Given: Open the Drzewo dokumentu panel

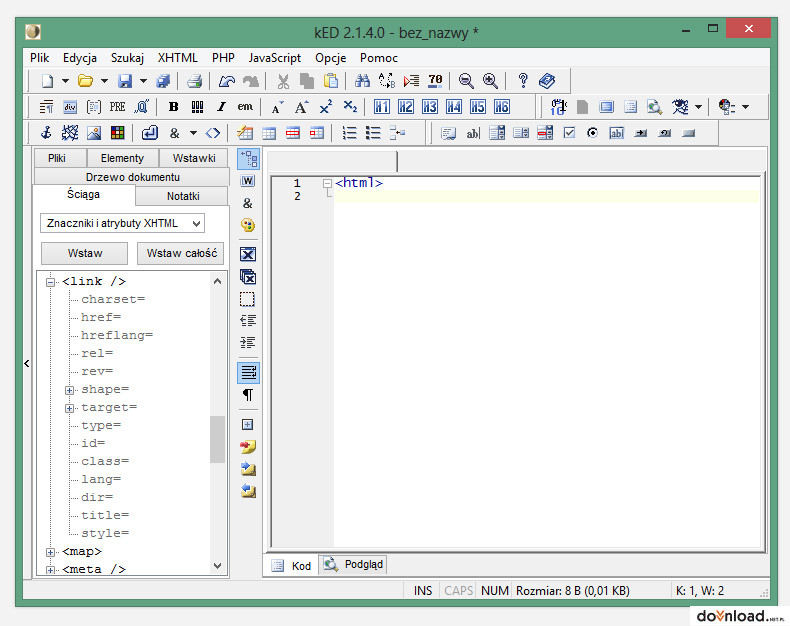Looking at the screenshot, I should pos(132,177).
